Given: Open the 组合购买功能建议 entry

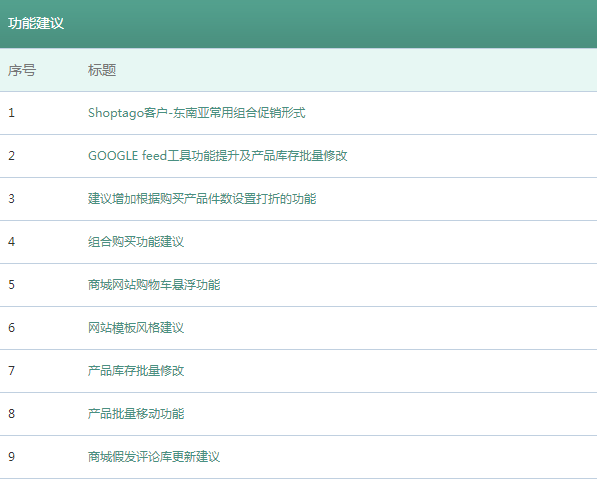Looking at the screenshot, I should [136, 242].
